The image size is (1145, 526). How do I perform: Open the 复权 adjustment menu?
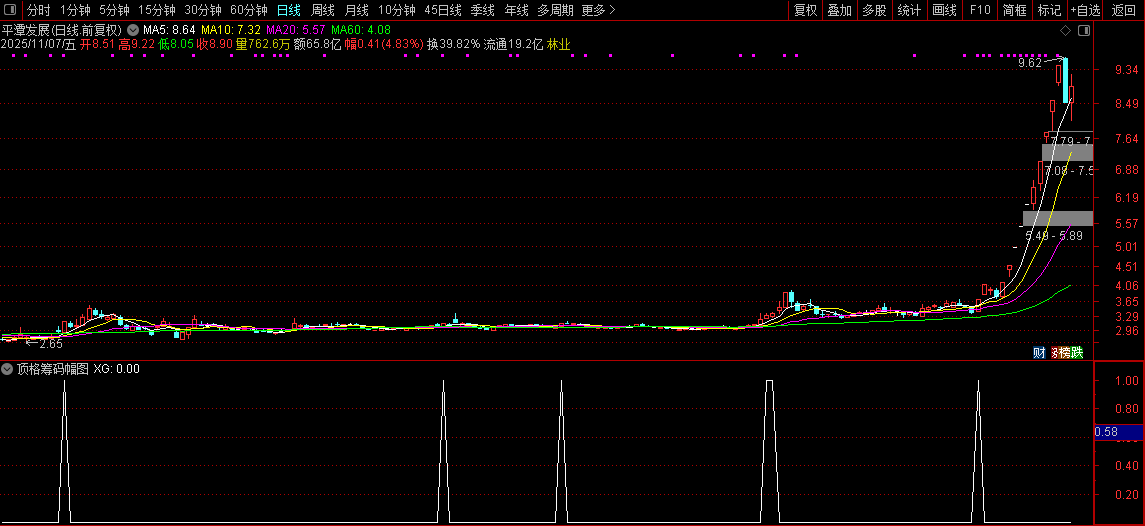(805, 10)
